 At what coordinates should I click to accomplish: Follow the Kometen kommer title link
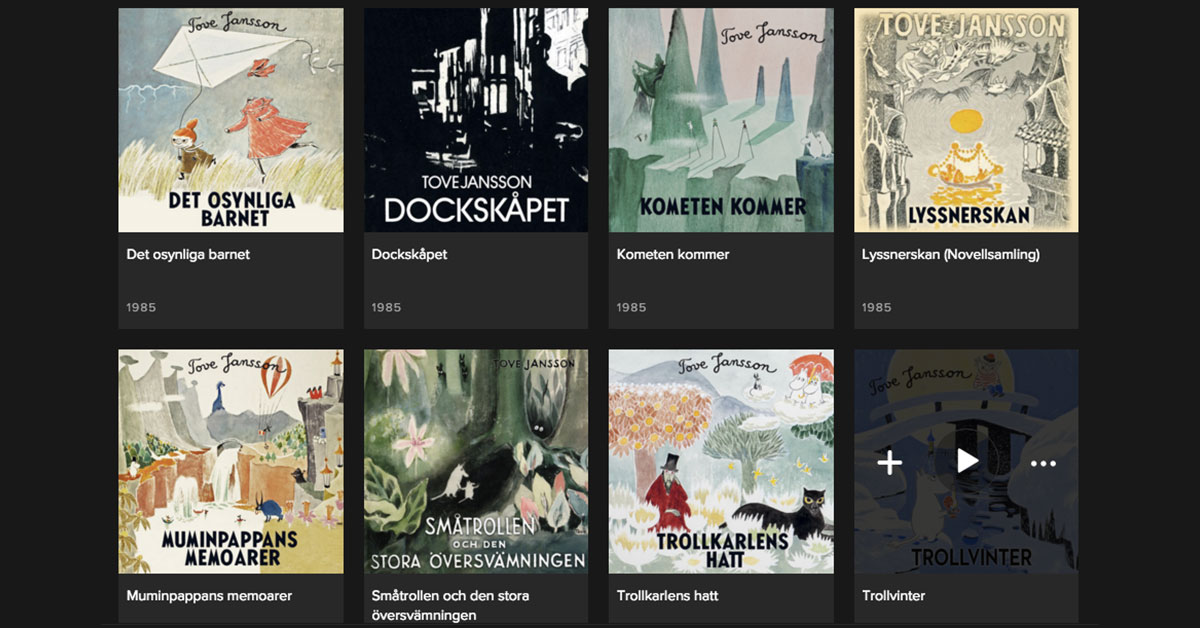pyautogui.click(x=673, y=254)
